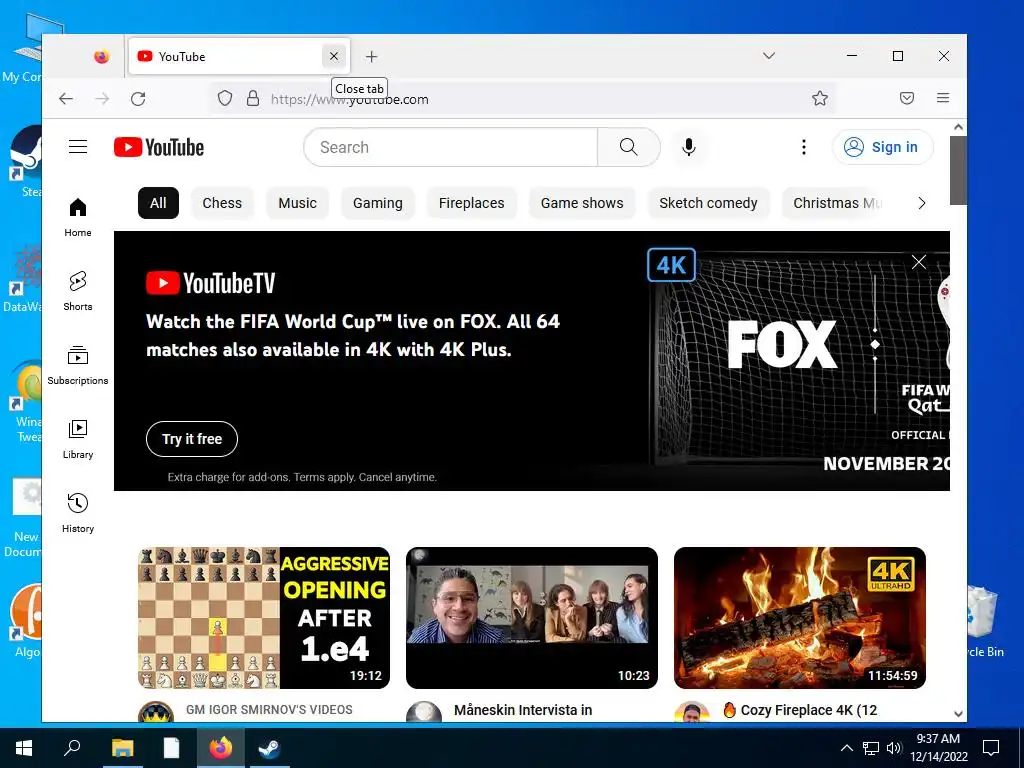This screenshot has width=1024, height=768.
Task: Open the volume control in tray
Action: (894, 748)
